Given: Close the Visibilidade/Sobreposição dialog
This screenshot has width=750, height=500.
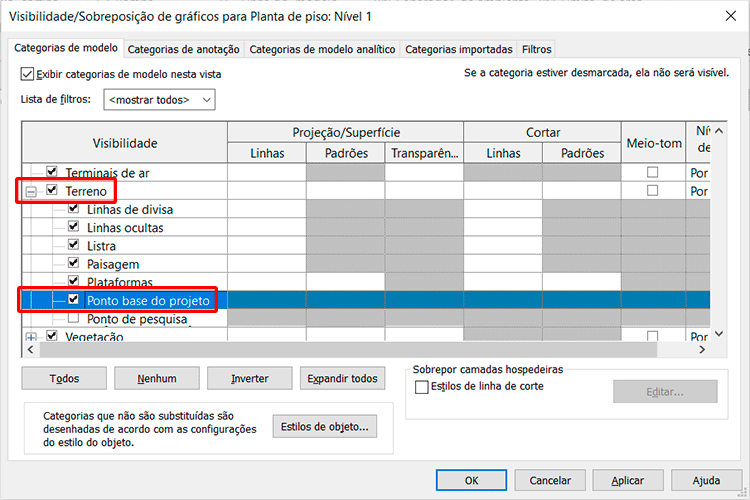Looking at the screenshot, I should click(730, 16).
